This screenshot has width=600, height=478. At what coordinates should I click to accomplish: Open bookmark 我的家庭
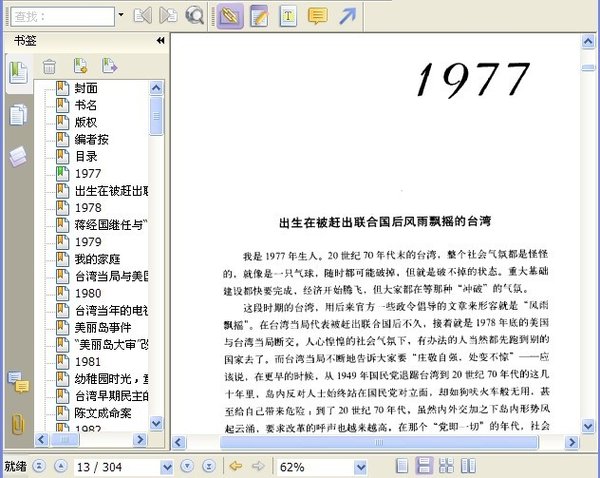(x=97, y=259)
